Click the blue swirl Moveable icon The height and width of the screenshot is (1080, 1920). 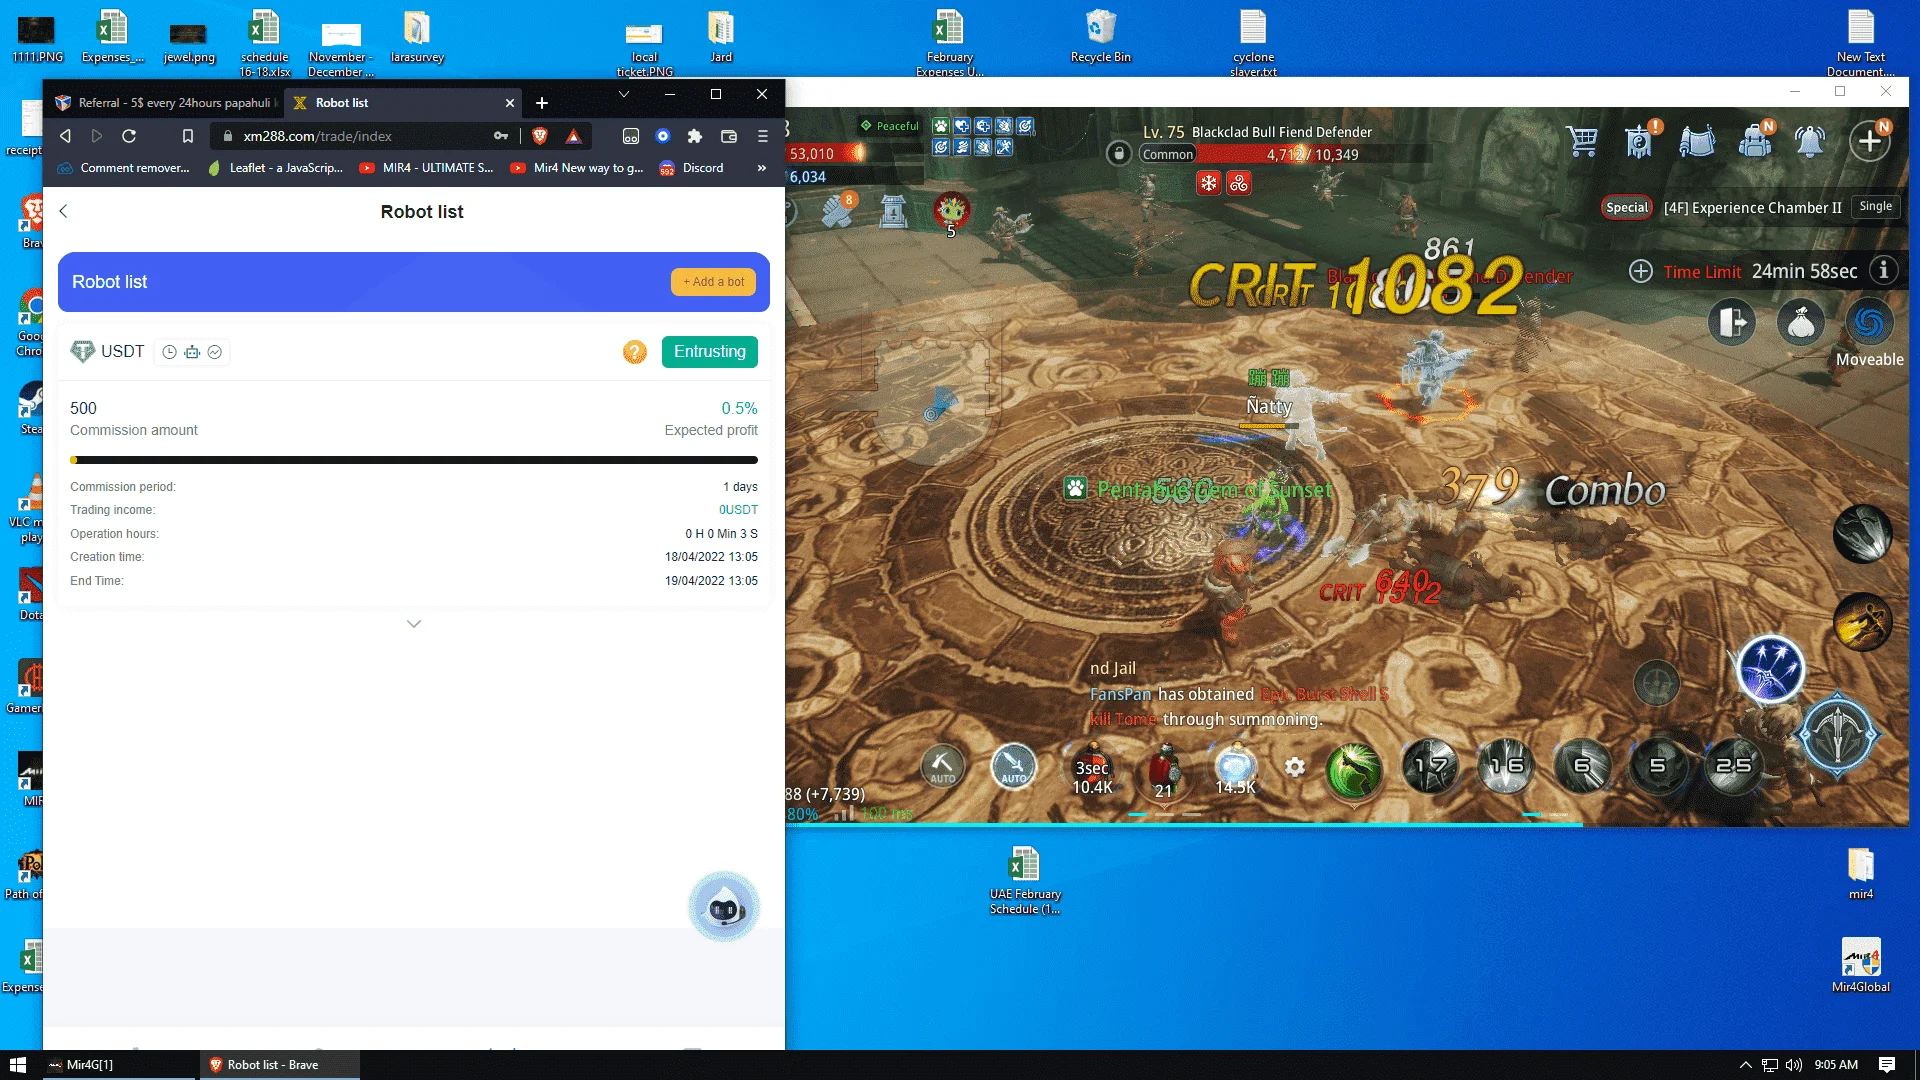pos(1870,323)
